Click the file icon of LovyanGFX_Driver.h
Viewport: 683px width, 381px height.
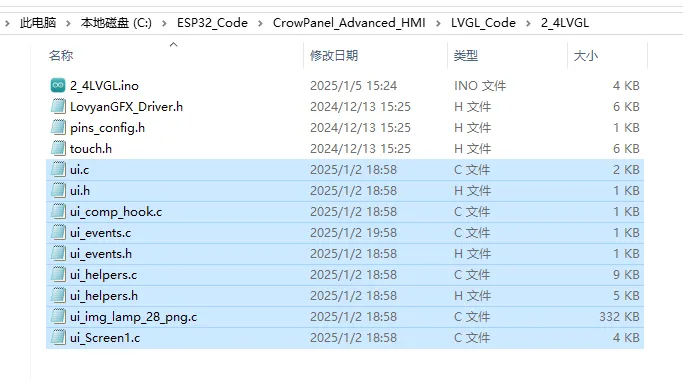(58, 106)
